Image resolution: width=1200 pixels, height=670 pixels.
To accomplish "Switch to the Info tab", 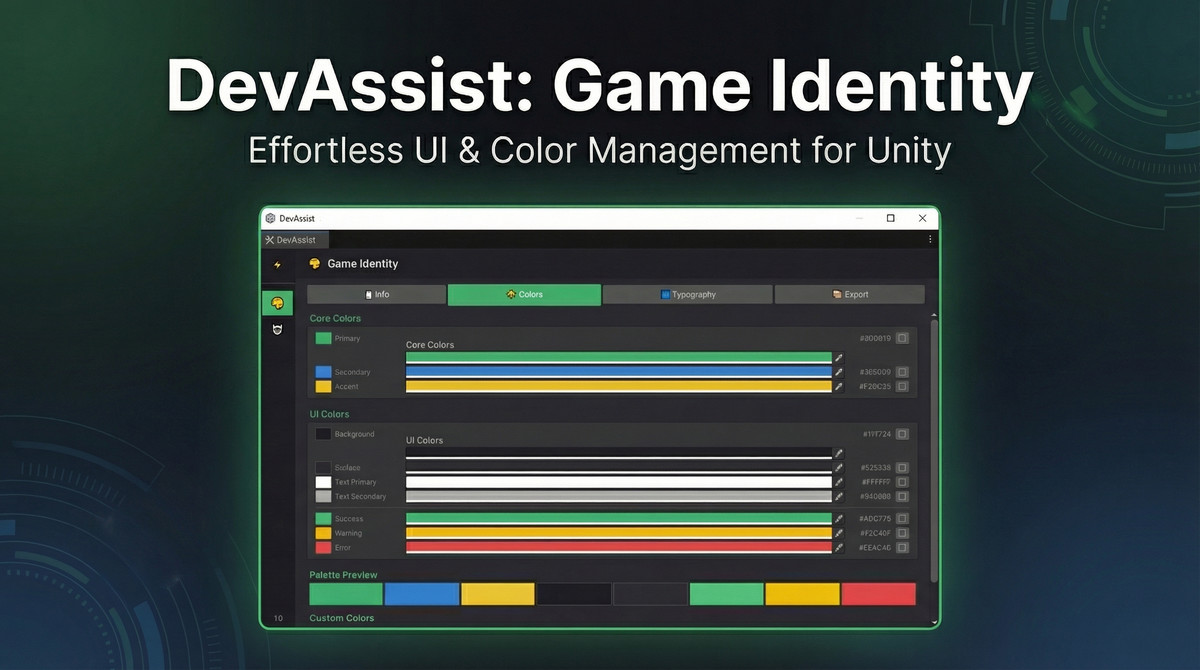I will 377,294.
